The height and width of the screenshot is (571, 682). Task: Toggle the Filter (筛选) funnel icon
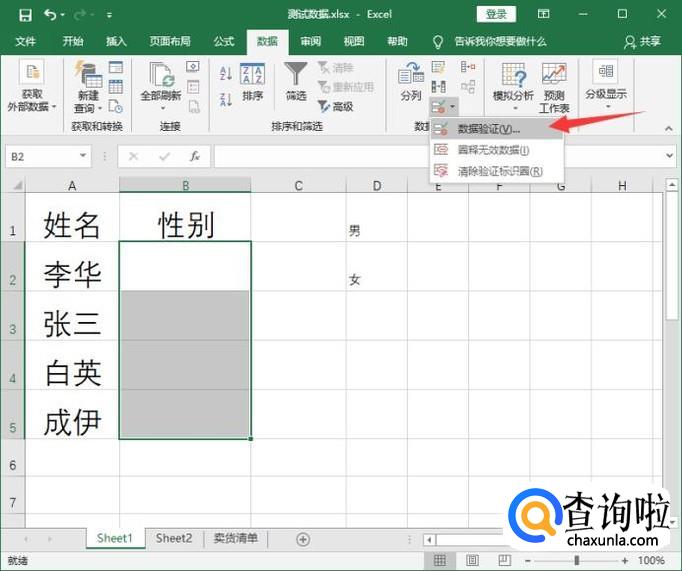tap(296, 80)
